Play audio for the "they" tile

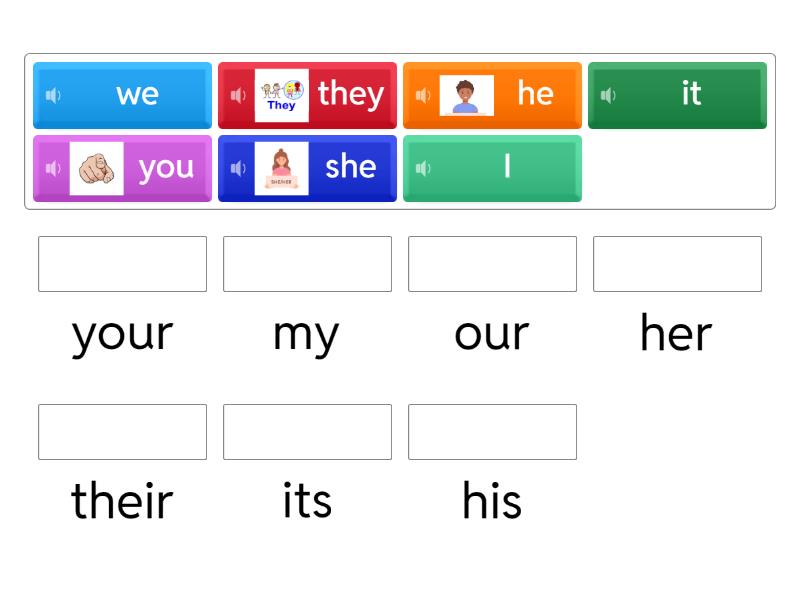[237, 95]
